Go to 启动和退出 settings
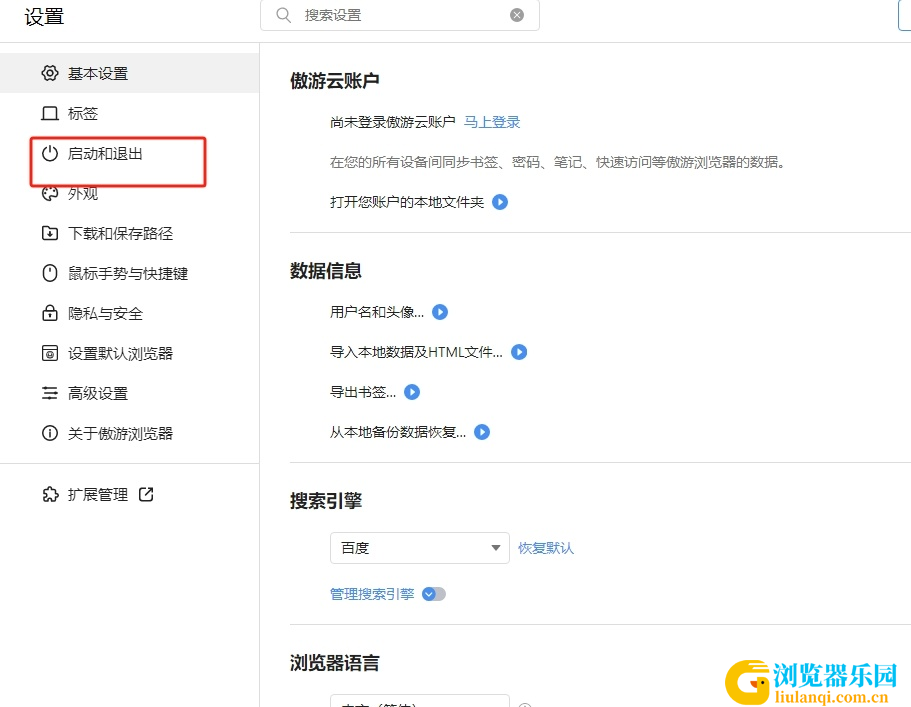 coord(130,153)
